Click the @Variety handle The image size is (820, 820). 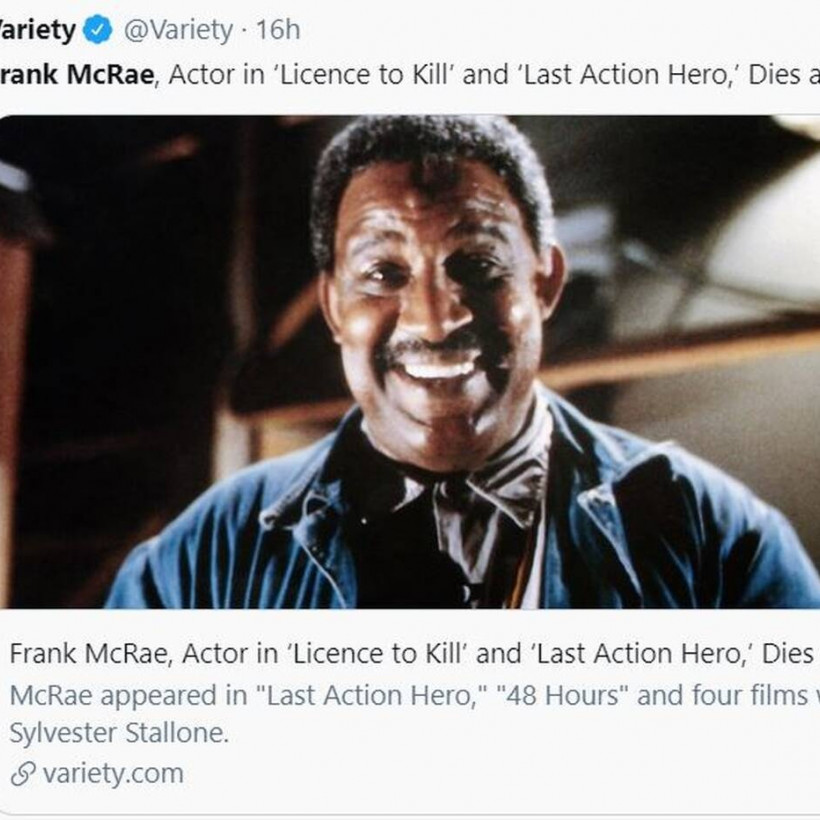178,30
